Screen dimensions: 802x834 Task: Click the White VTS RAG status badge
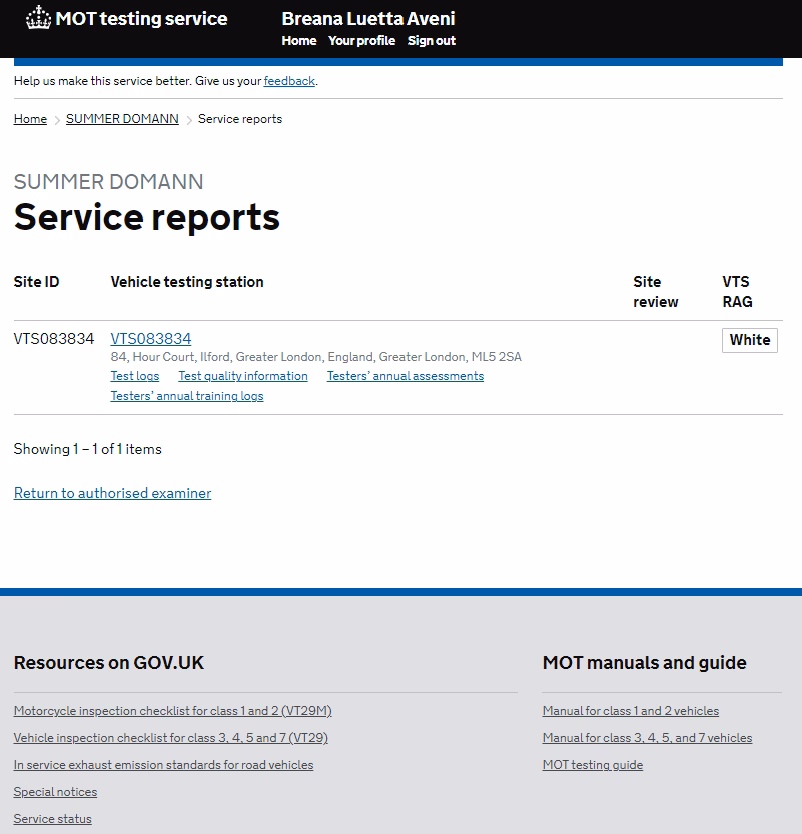tap(749, 339)
